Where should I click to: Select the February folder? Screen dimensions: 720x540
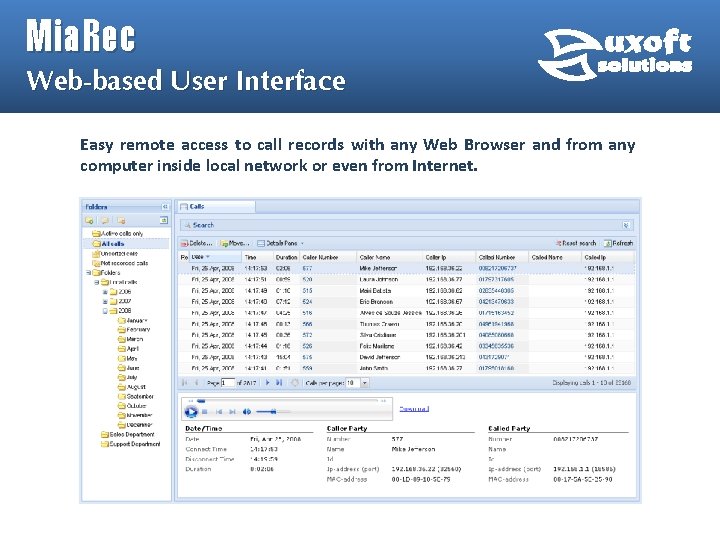[134, 330]
